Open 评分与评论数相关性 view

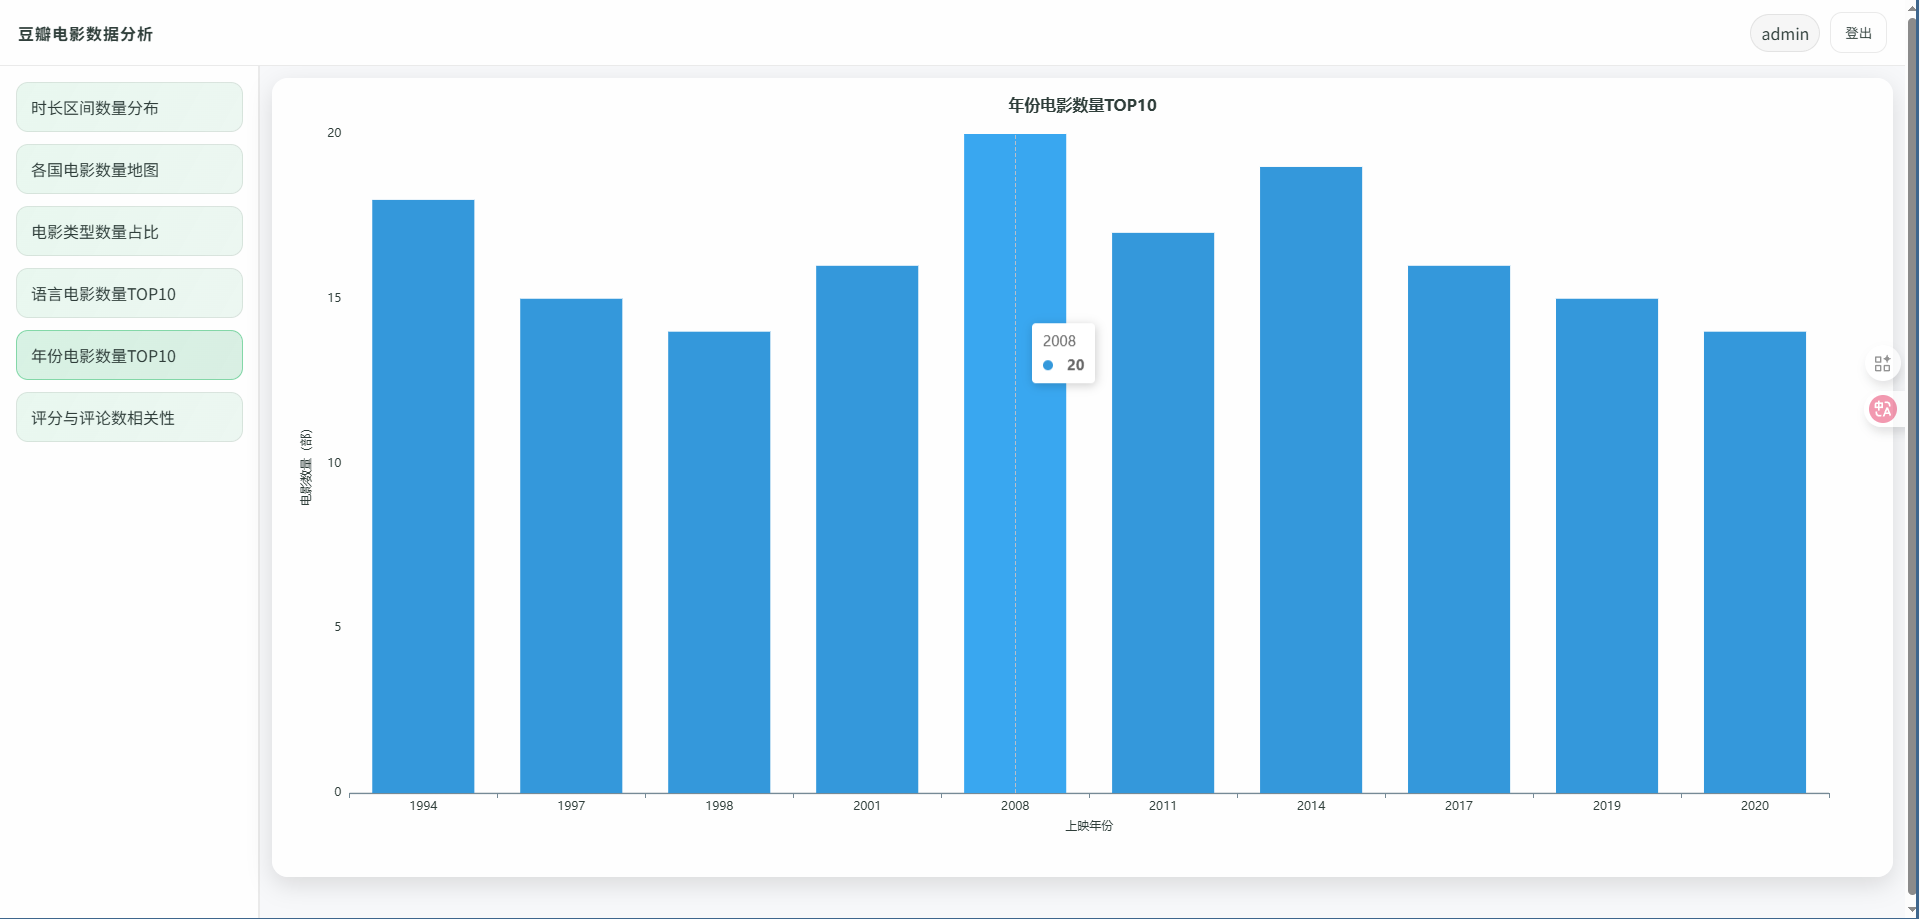[x=129, y=418]
